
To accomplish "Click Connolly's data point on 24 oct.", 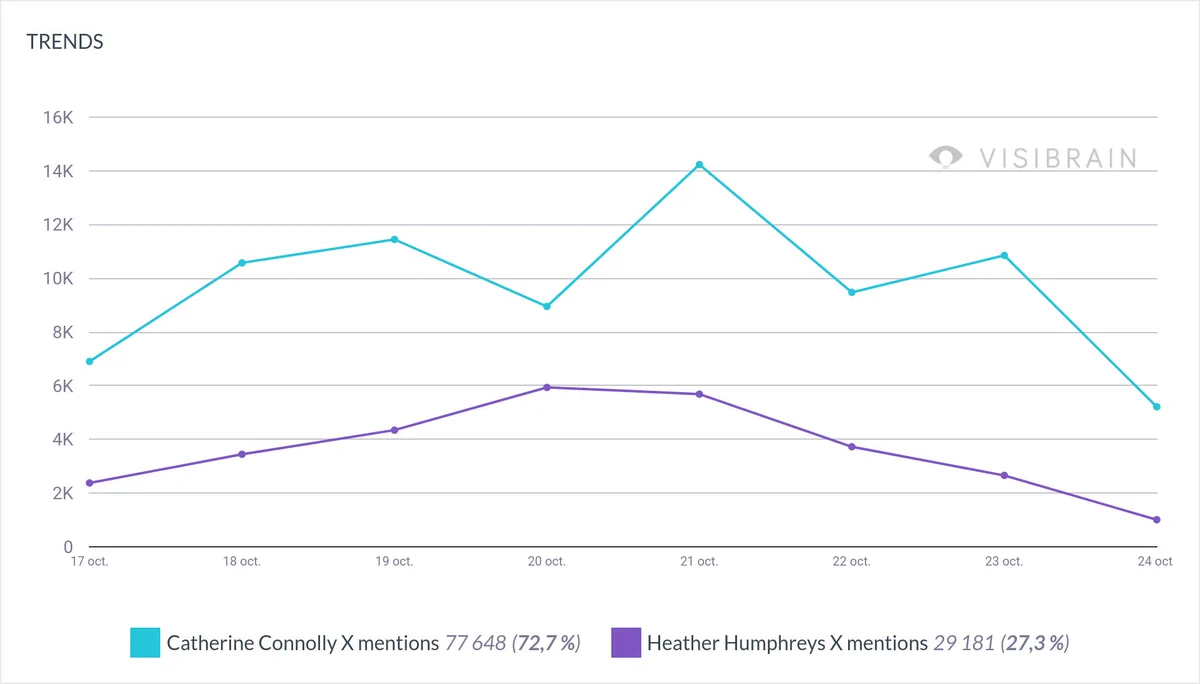I will point(1156,407).
